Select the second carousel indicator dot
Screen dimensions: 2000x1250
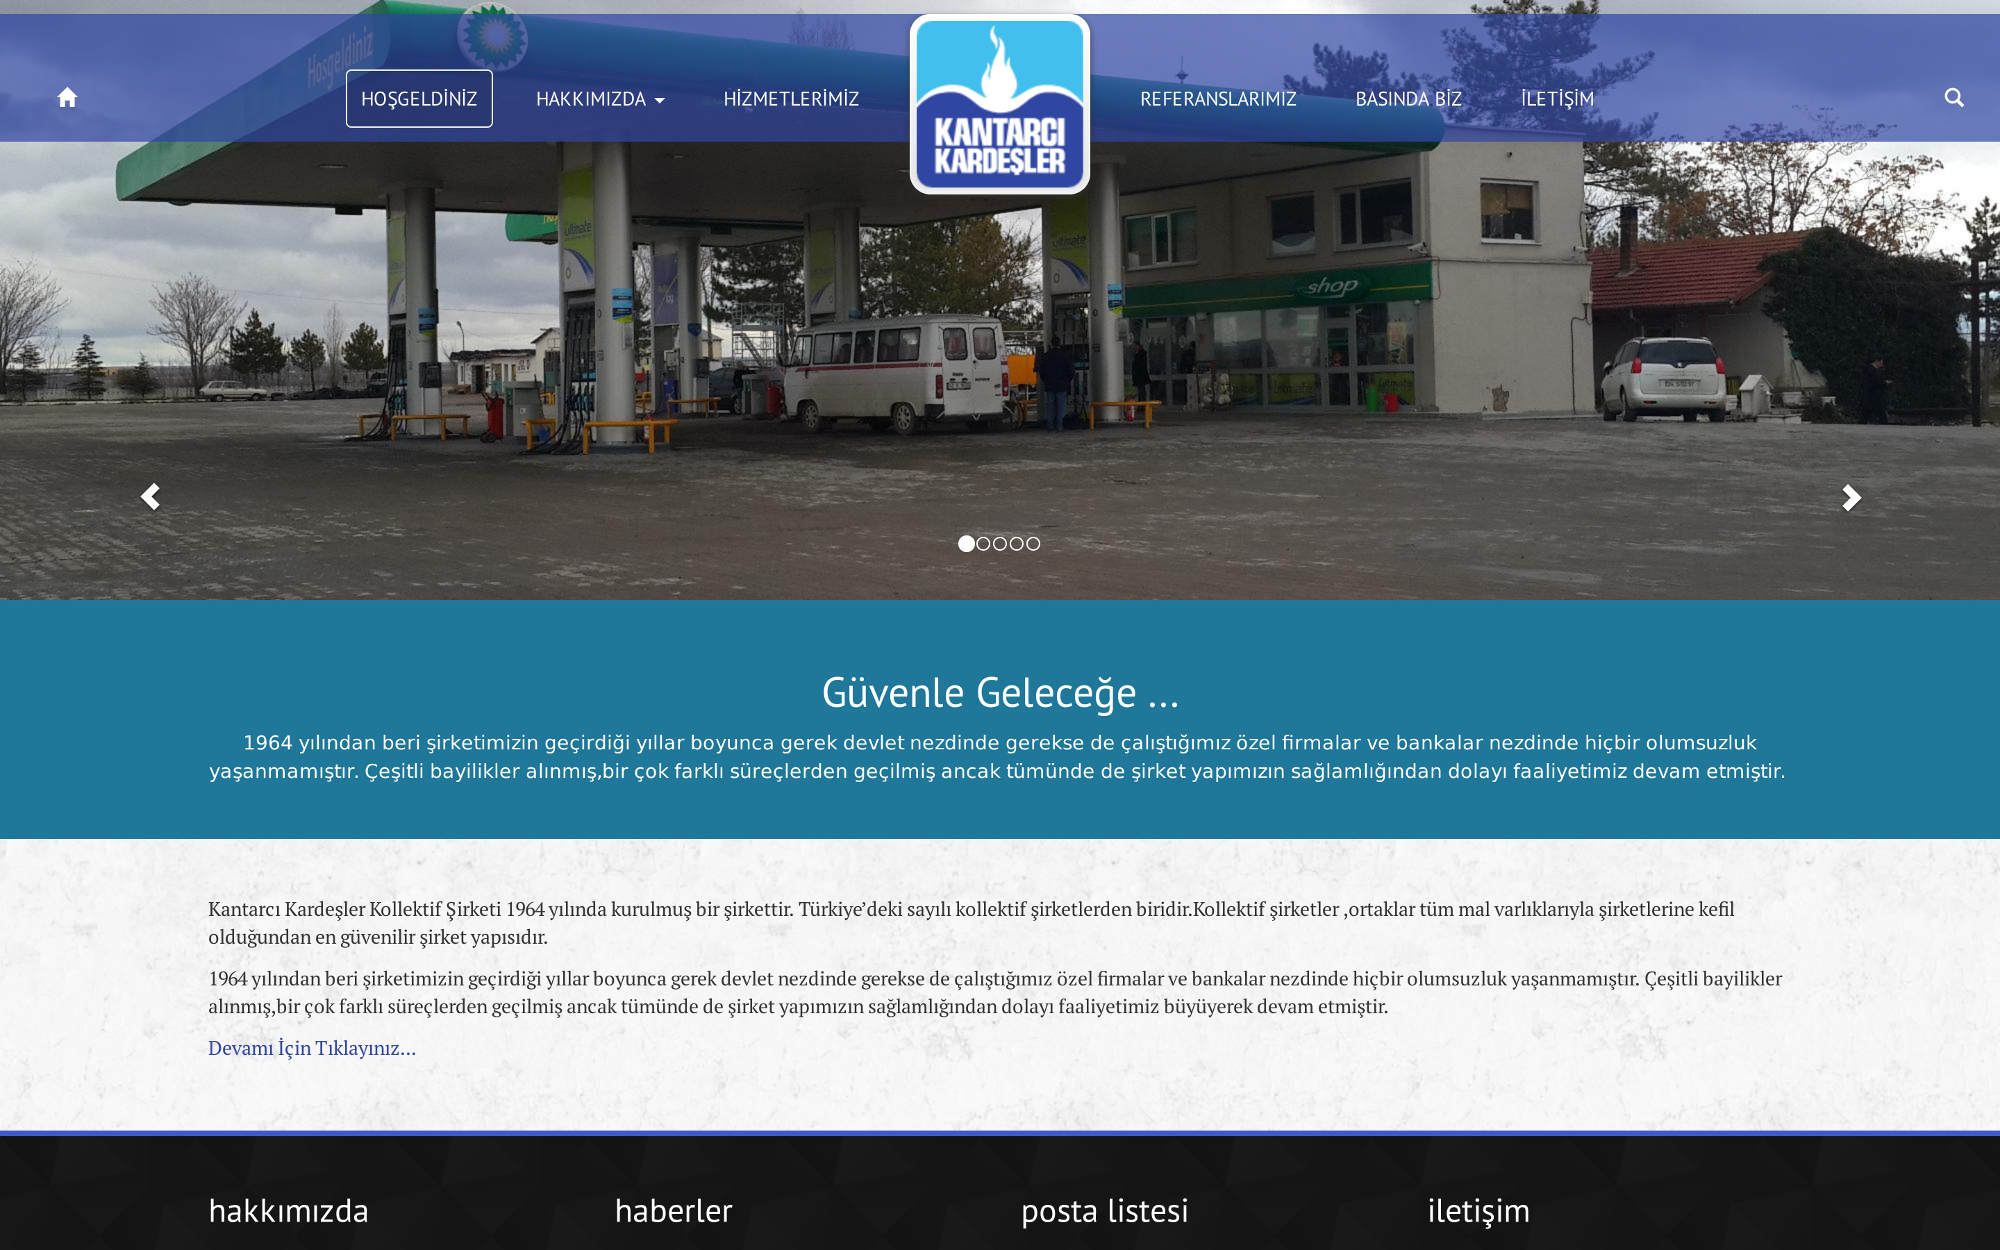(x=983, y=544)
